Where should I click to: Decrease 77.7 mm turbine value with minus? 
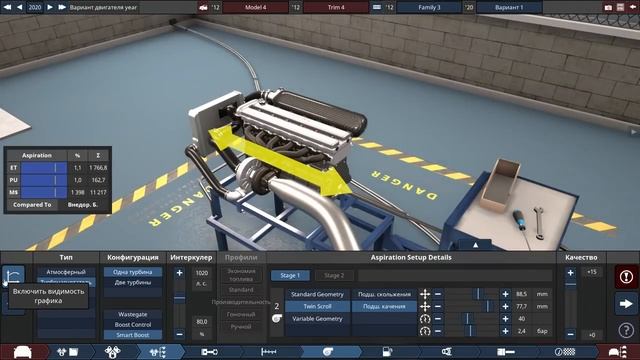click(x=438, y=306)
